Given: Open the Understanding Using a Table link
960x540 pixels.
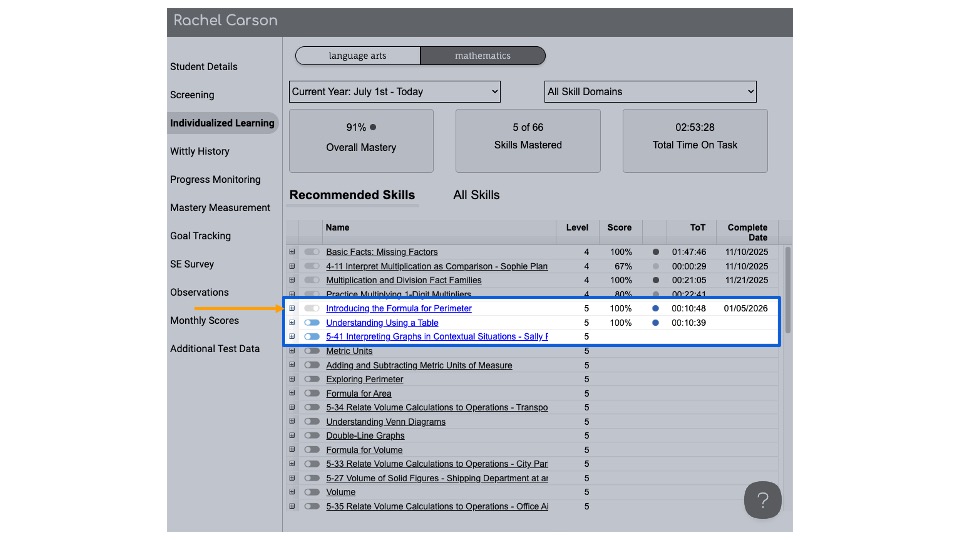Looking at the screenshot, I should [x=382, y=323].
